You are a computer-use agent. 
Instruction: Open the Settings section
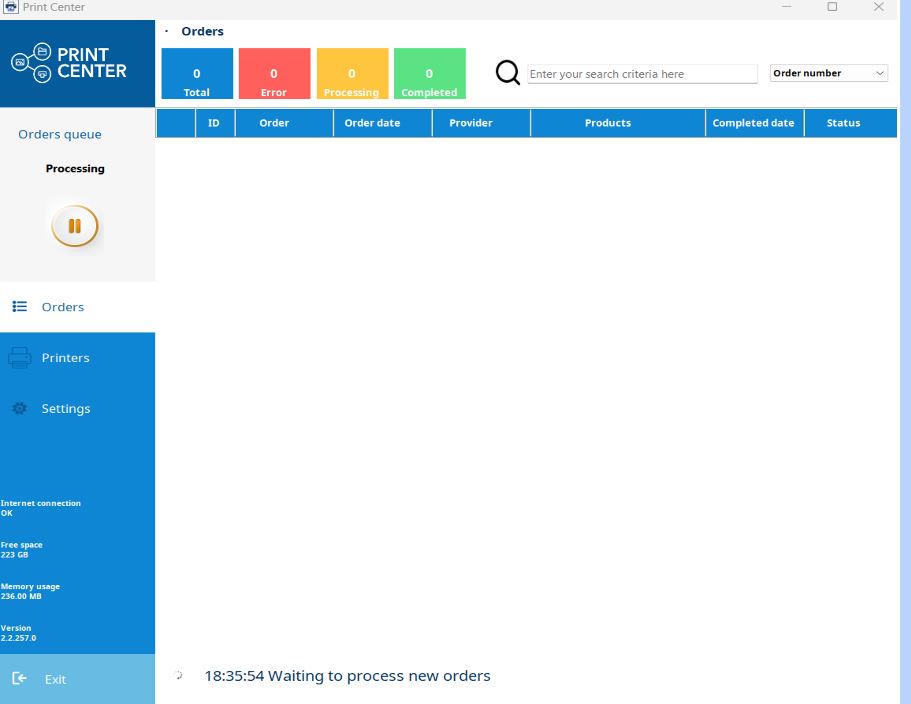click(66, 409)
